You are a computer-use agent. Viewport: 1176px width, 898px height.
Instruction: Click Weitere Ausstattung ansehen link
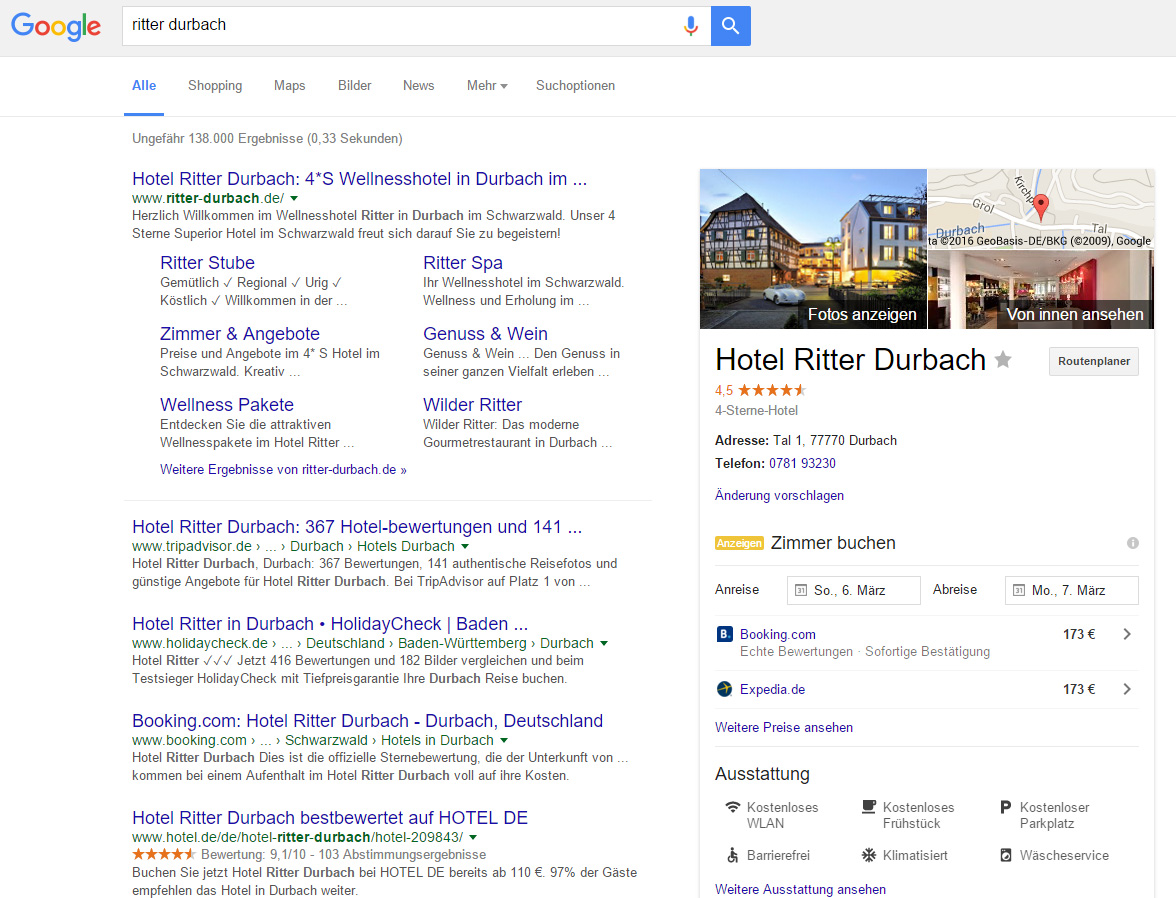800,889
